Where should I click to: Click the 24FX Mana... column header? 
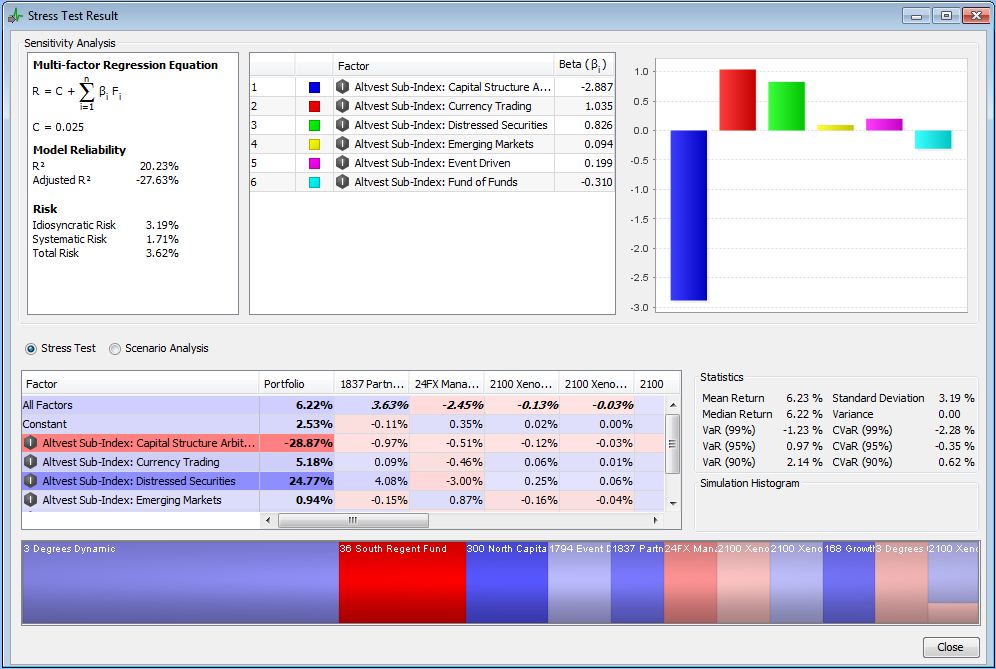tap(446, 384)
